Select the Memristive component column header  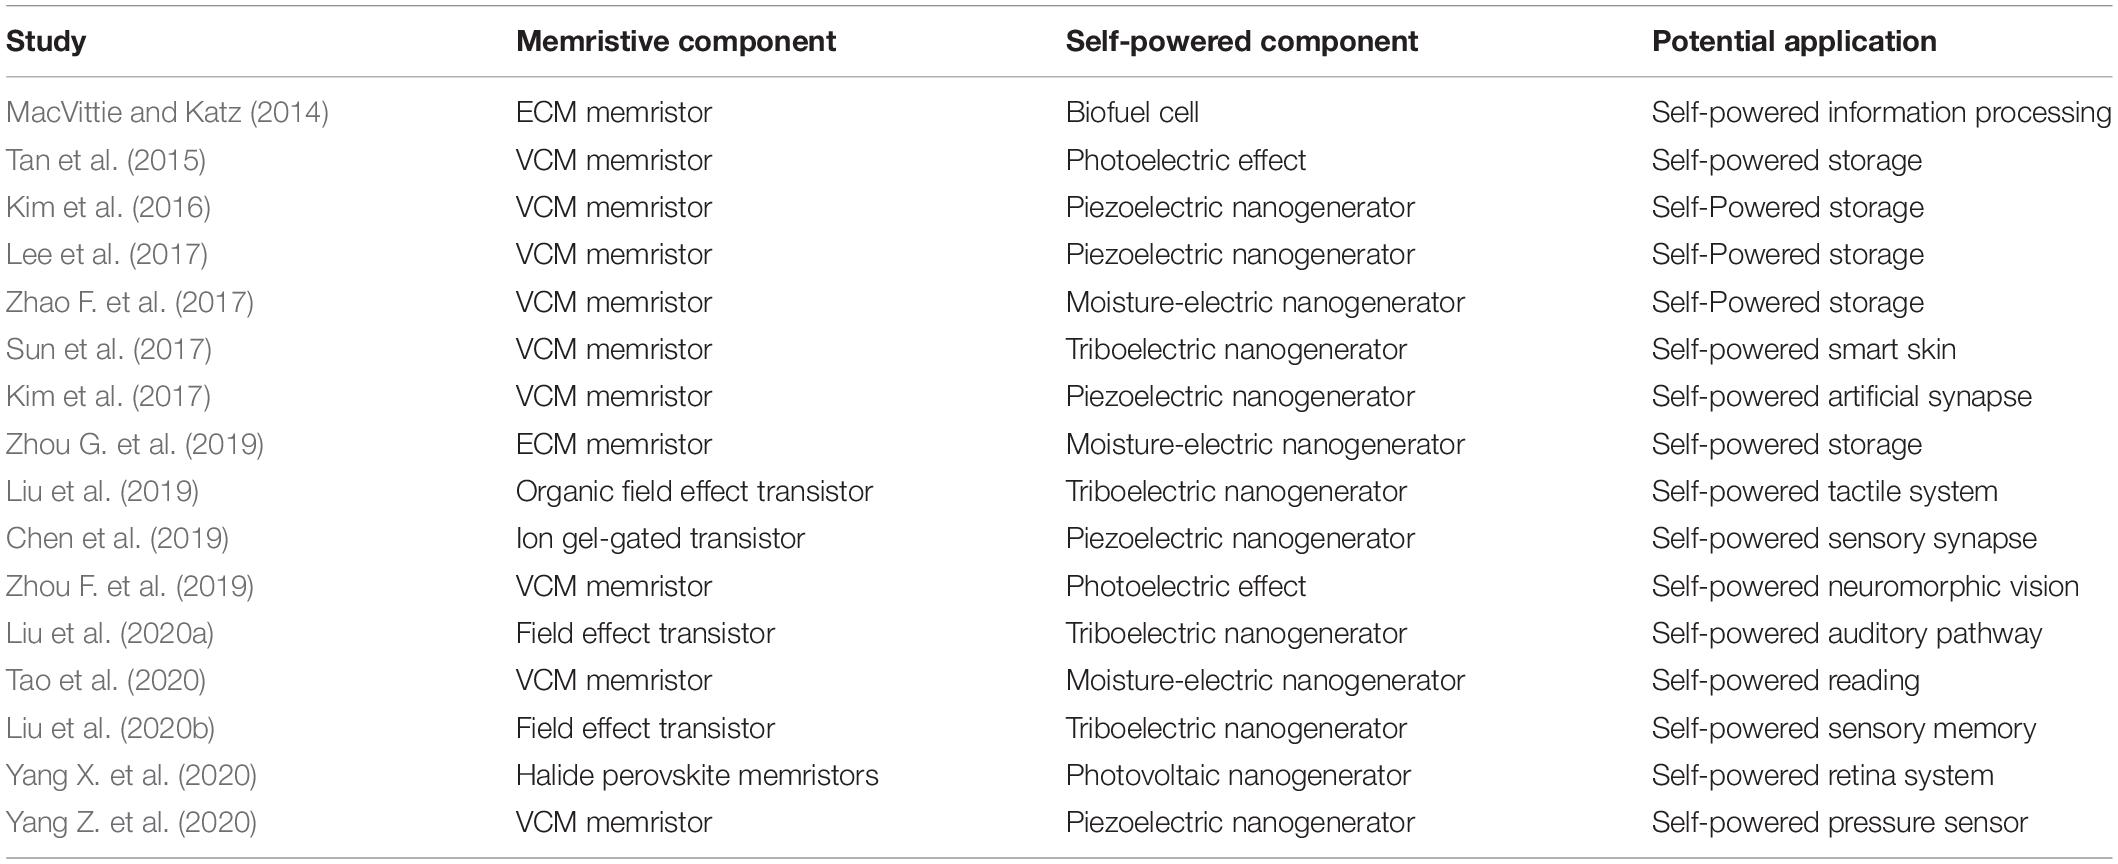click(676, 41)
